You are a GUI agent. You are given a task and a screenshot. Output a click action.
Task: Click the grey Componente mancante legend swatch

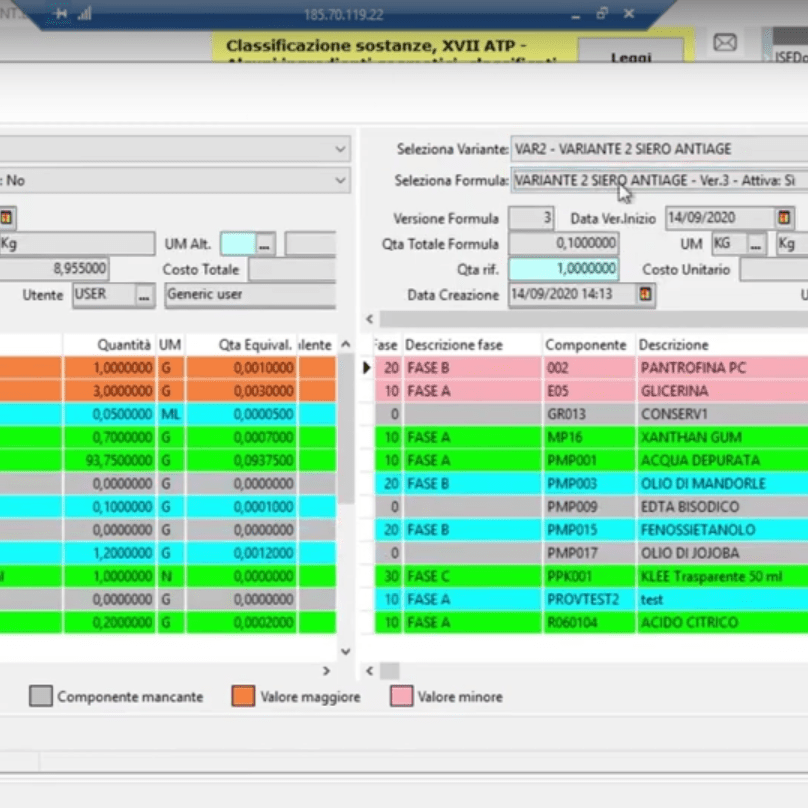click(41, 696)
